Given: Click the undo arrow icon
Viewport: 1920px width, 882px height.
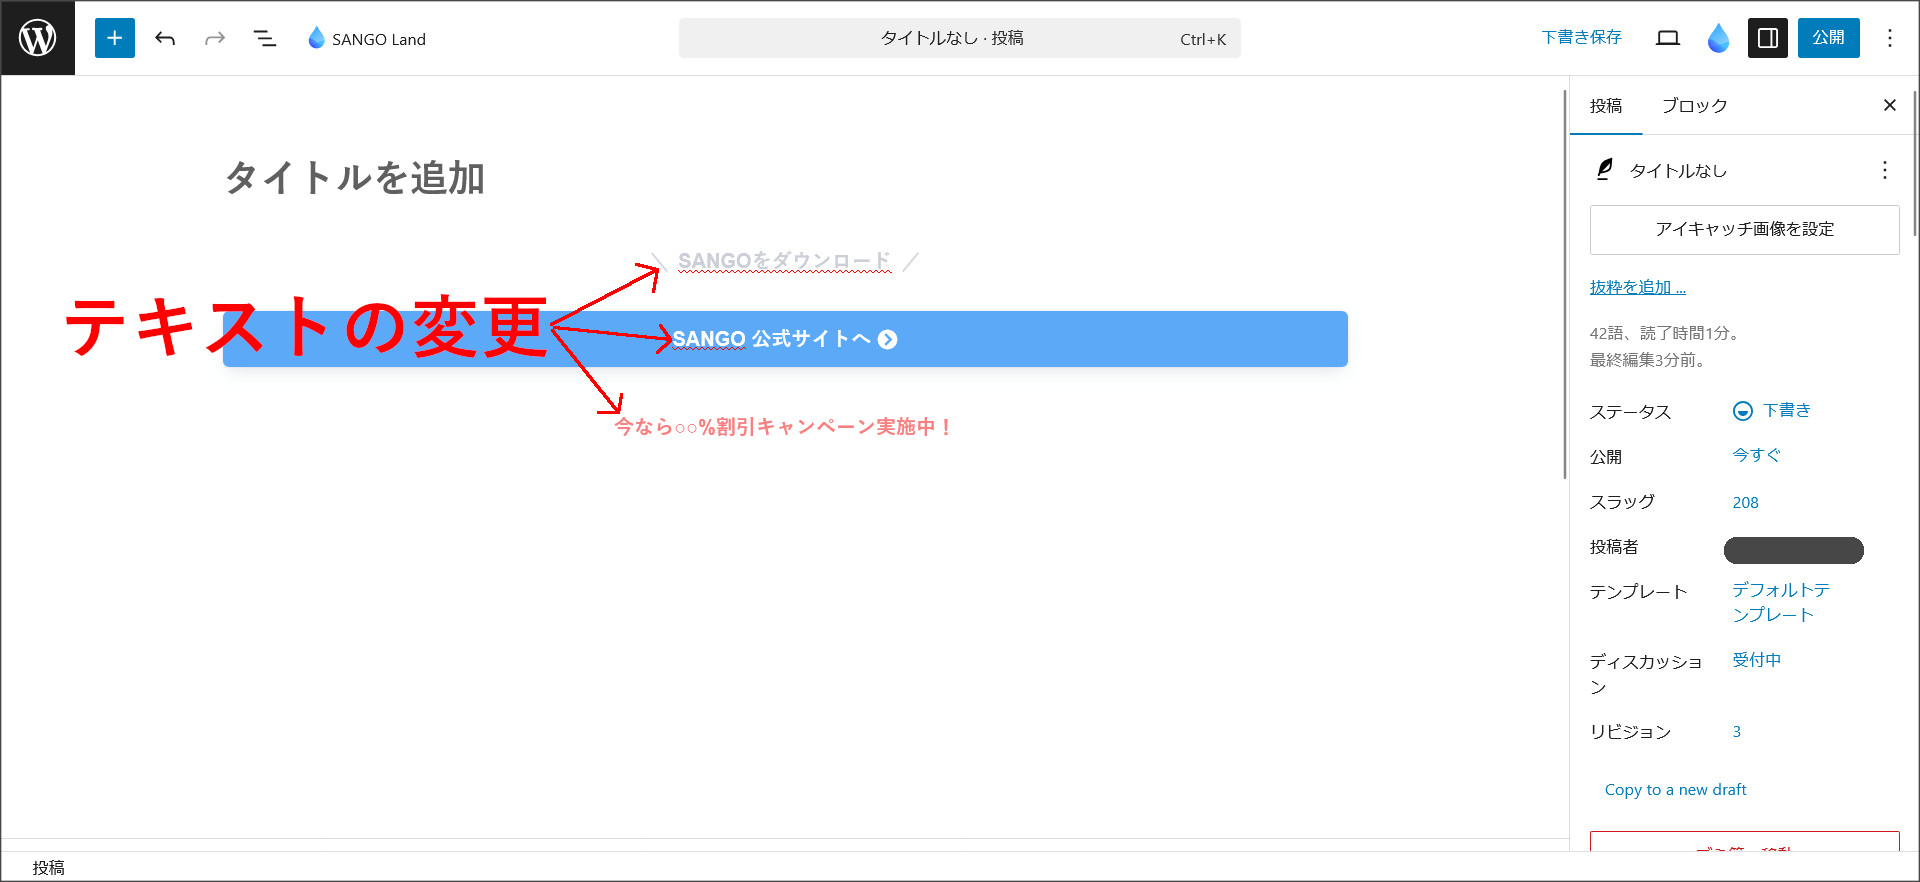Looking at the screenshot, I should pos(165,38).
